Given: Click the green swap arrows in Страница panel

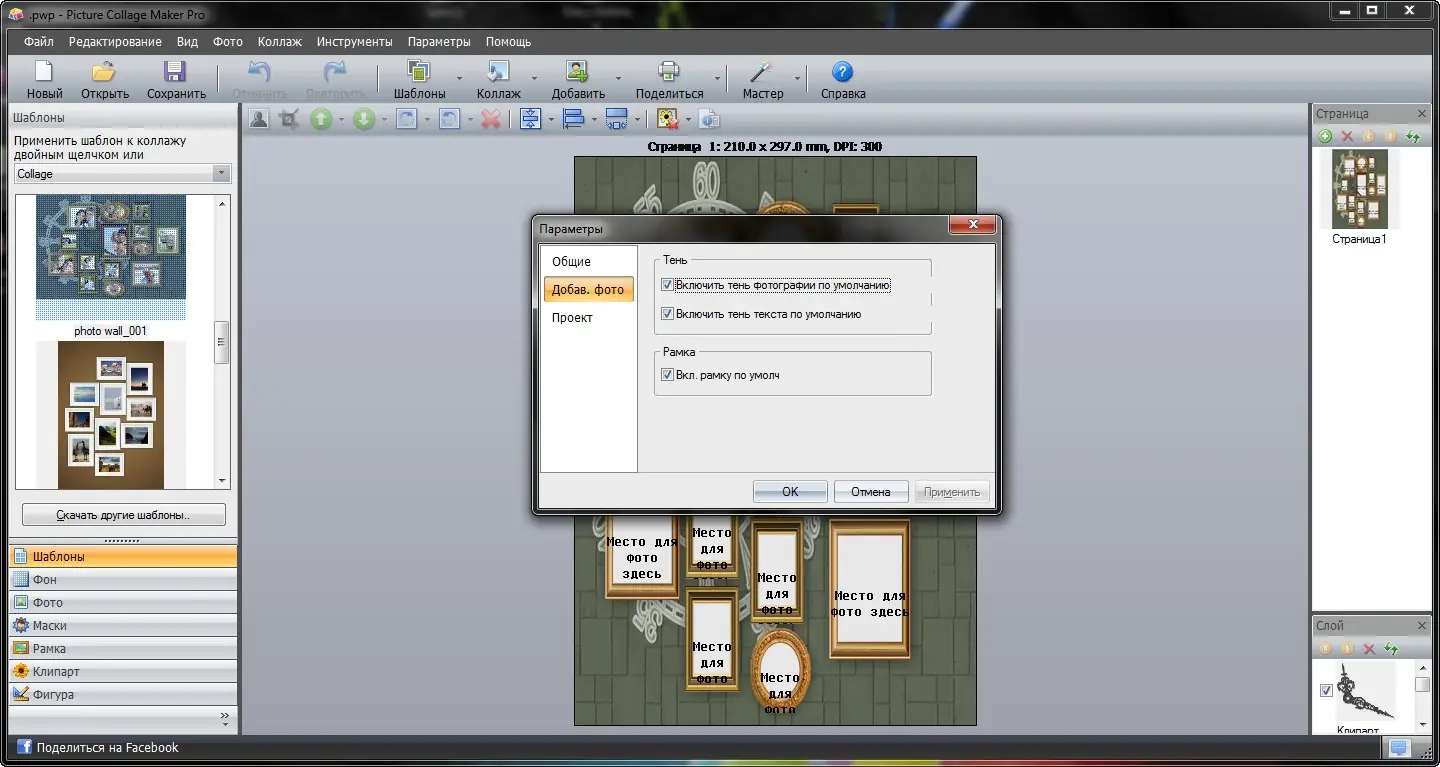Looking at the screenshot, I should coord(1414,136).
